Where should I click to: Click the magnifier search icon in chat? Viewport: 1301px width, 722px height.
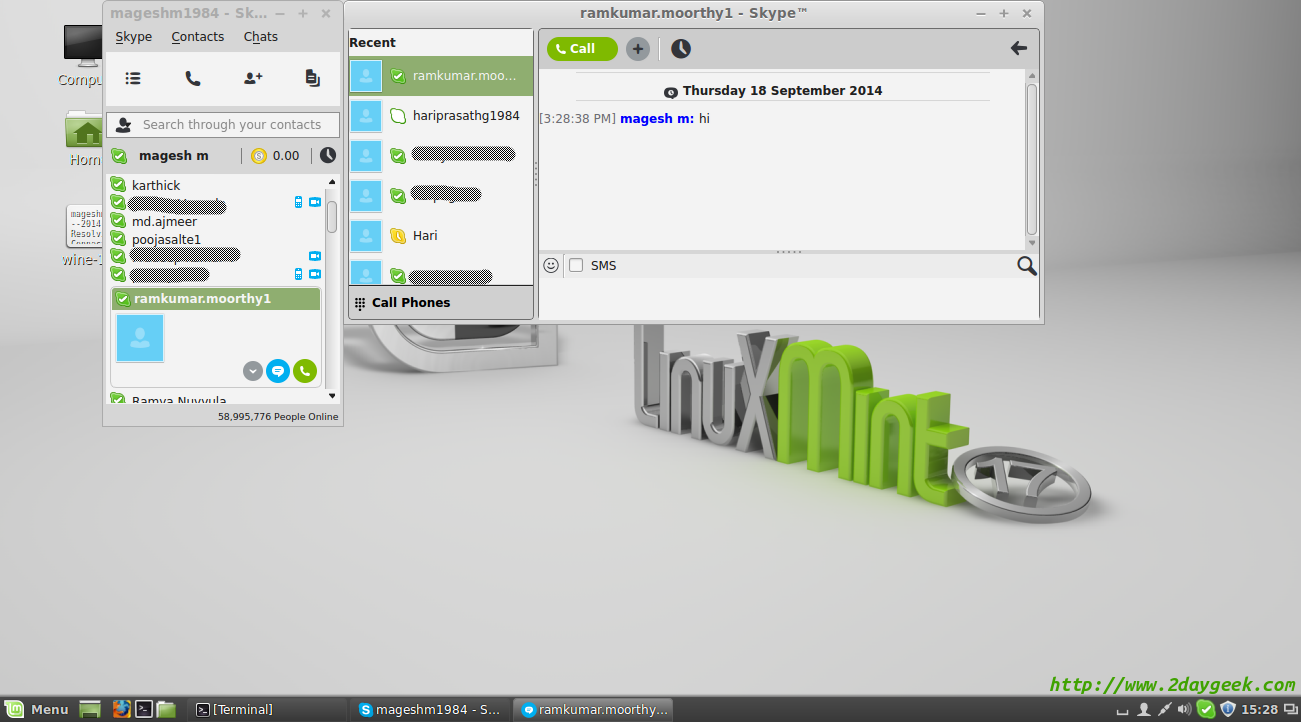point(1026,265)
